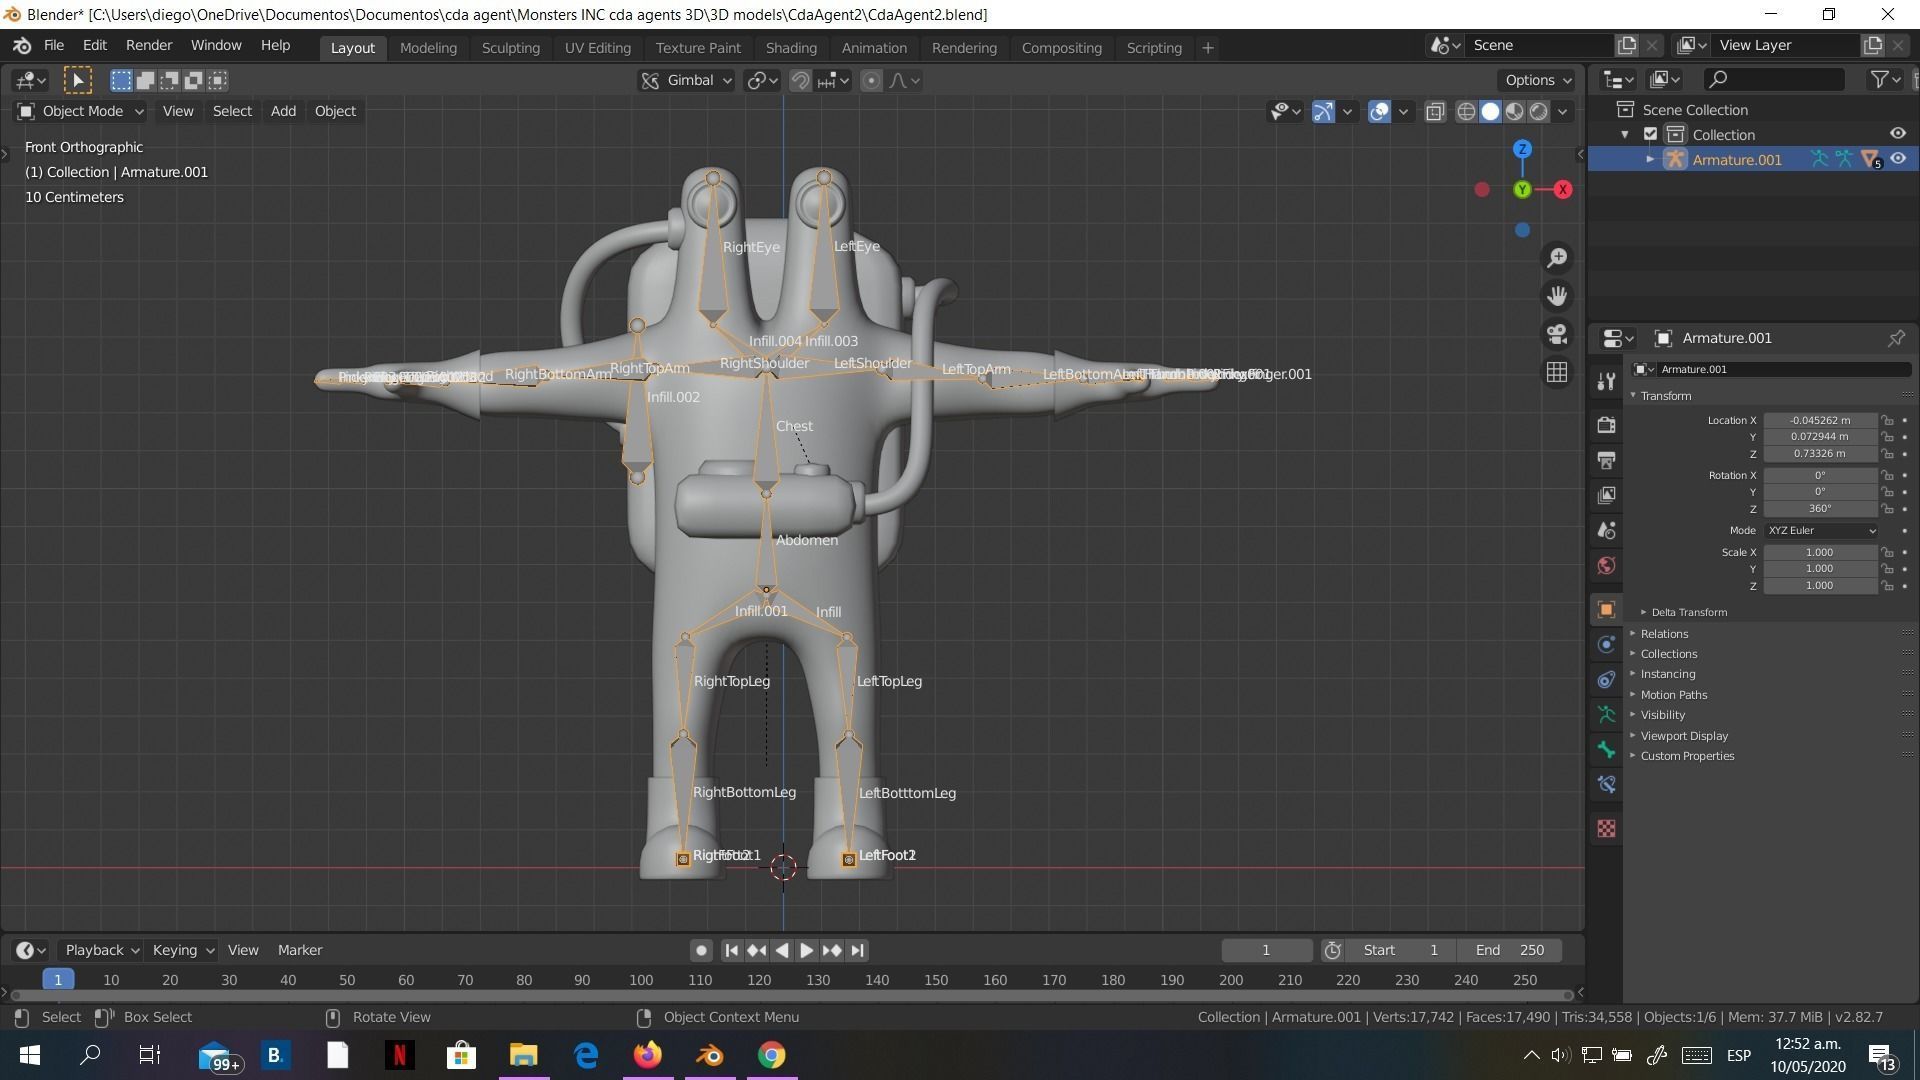
Task: Open the World properties tab icon
Action: tap(1606, 565)
